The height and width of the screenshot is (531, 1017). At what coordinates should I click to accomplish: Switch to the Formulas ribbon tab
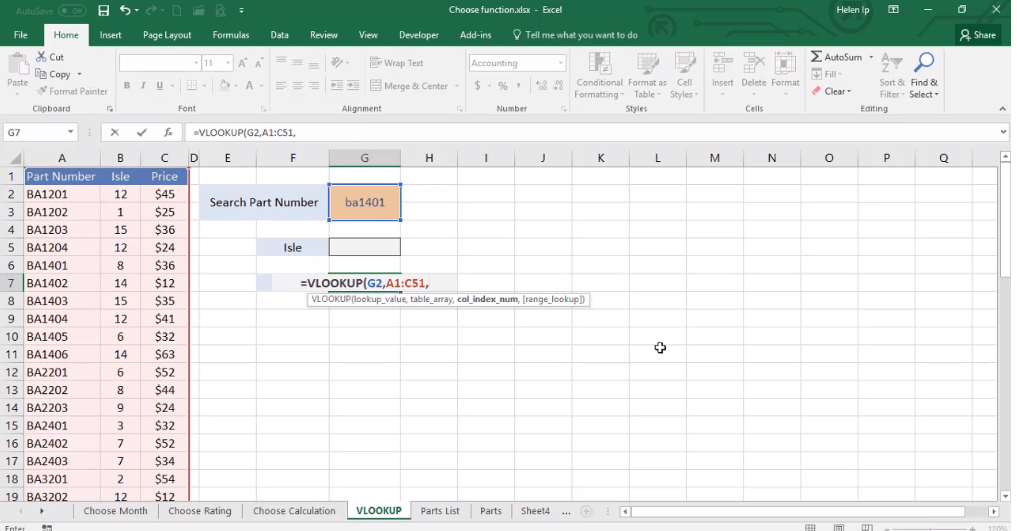point(230,35)
